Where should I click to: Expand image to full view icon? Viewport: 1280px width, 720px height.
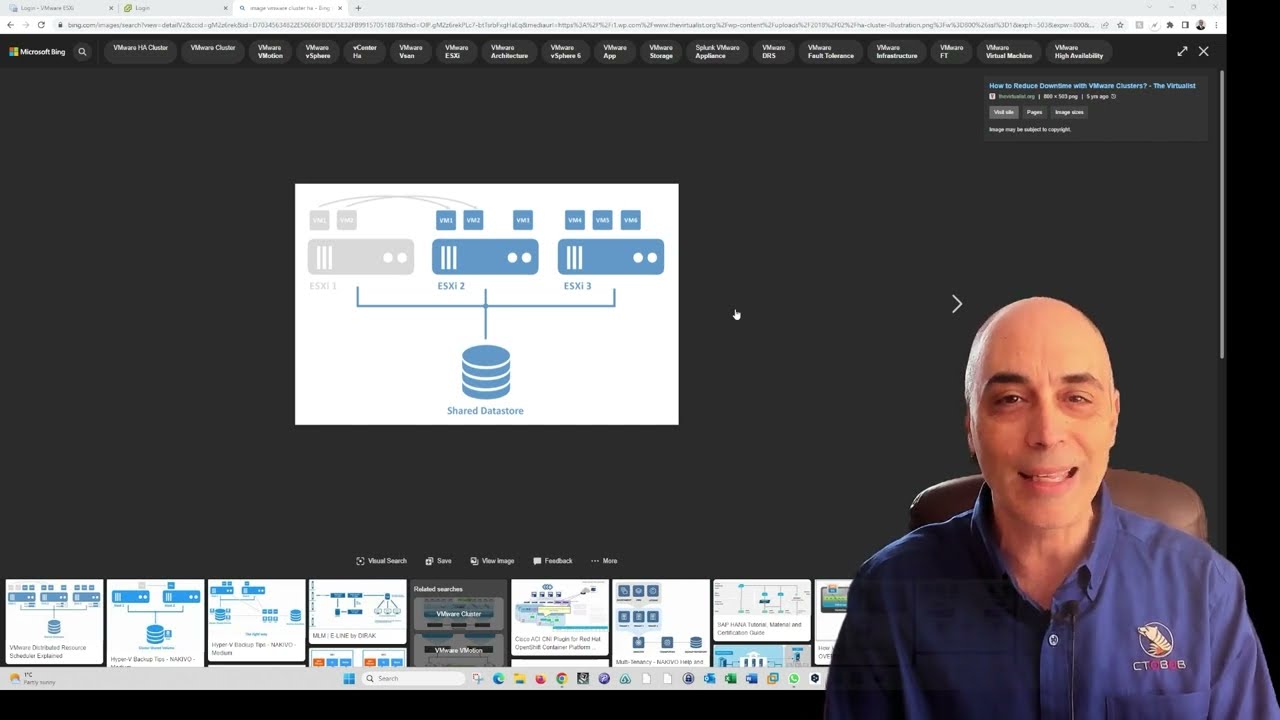(1182, 51)
